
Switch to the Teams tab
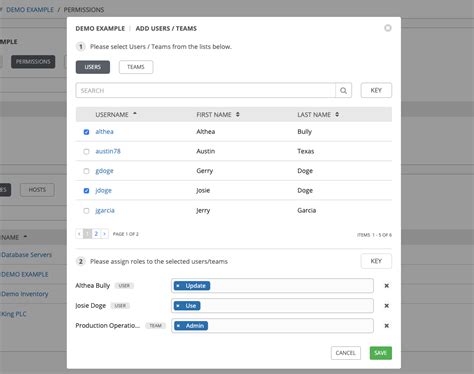click(x=136, y=67)
